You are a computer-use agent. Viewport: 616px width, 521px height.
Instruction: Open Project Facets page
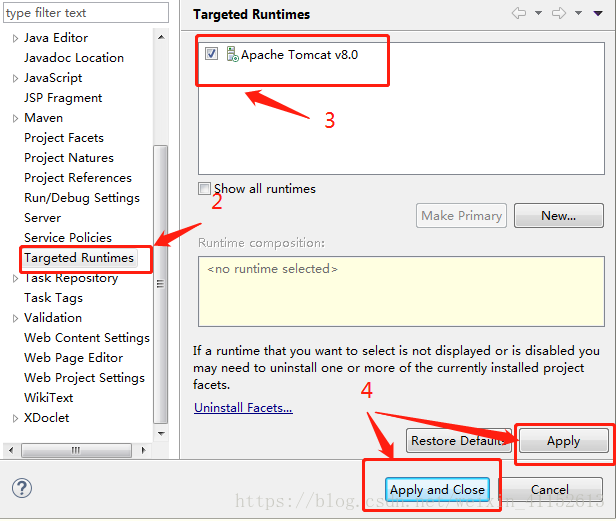pos(64,138)
